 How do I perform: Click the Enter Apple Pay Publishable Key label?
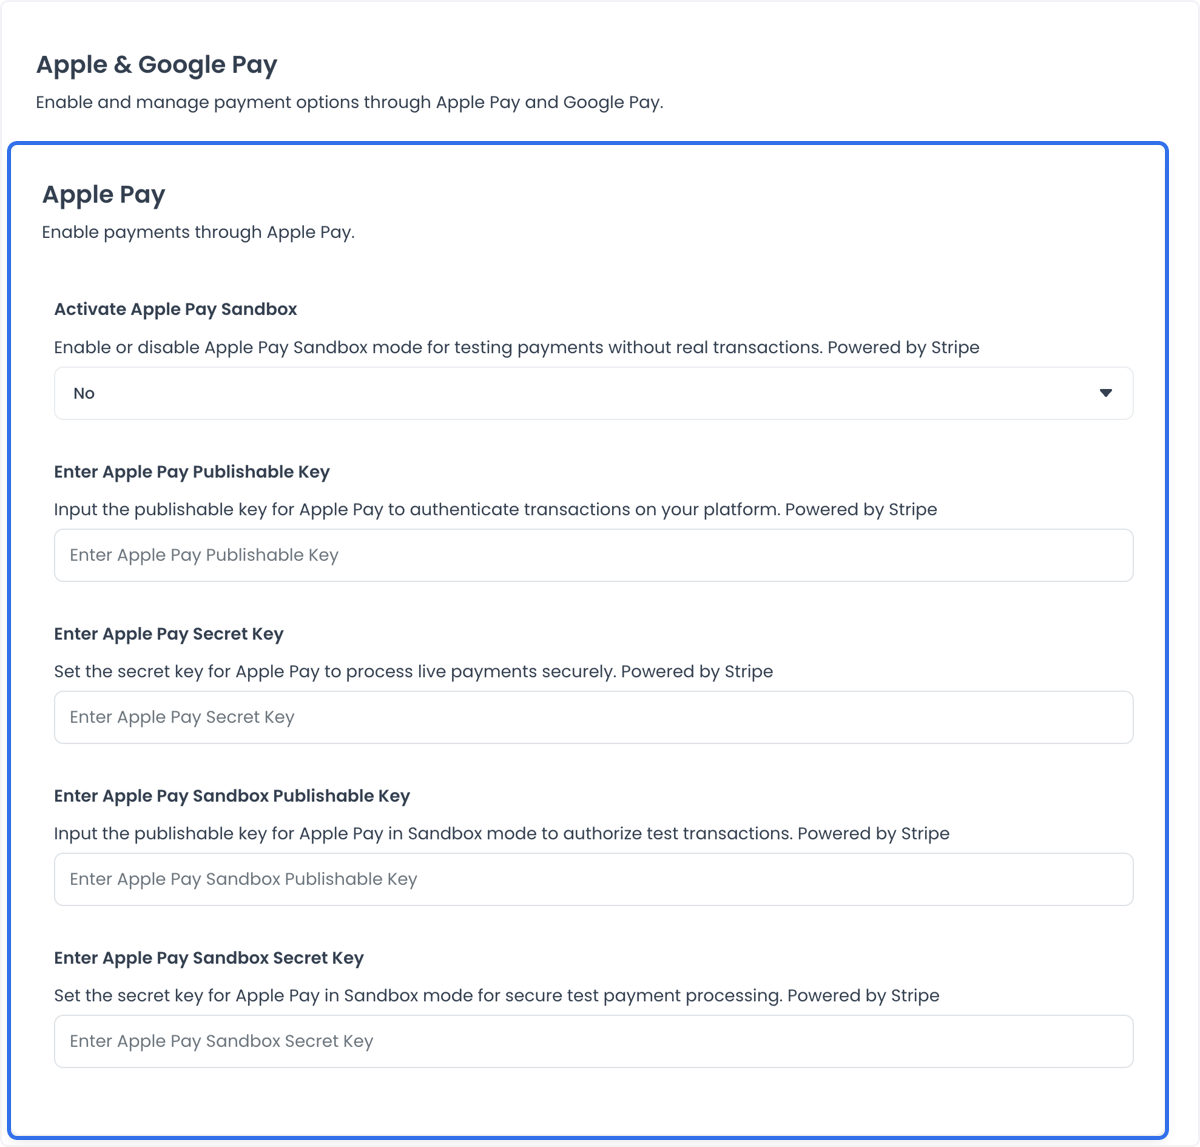(192, 471)
